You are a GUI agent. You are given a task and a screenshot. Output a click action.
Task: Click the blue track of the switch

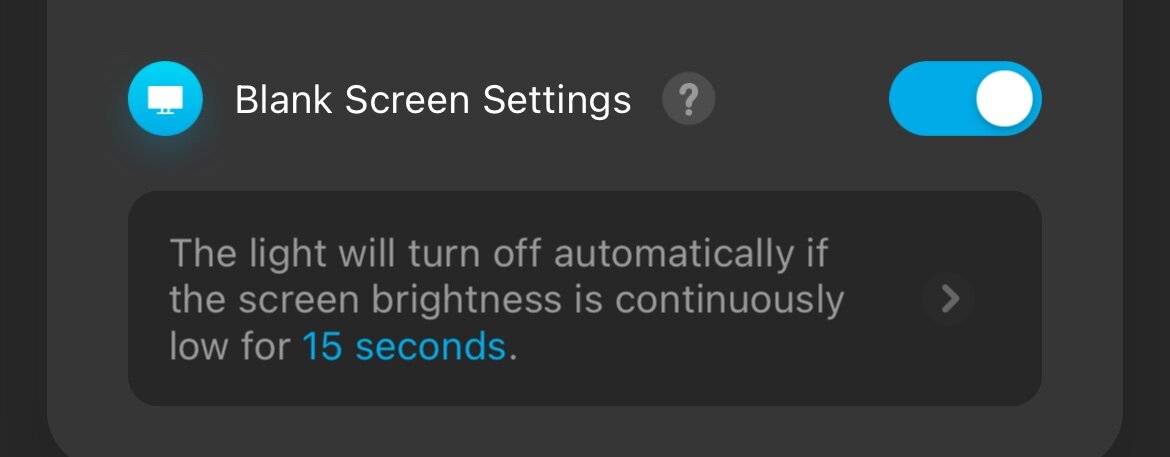pos(925,99)
